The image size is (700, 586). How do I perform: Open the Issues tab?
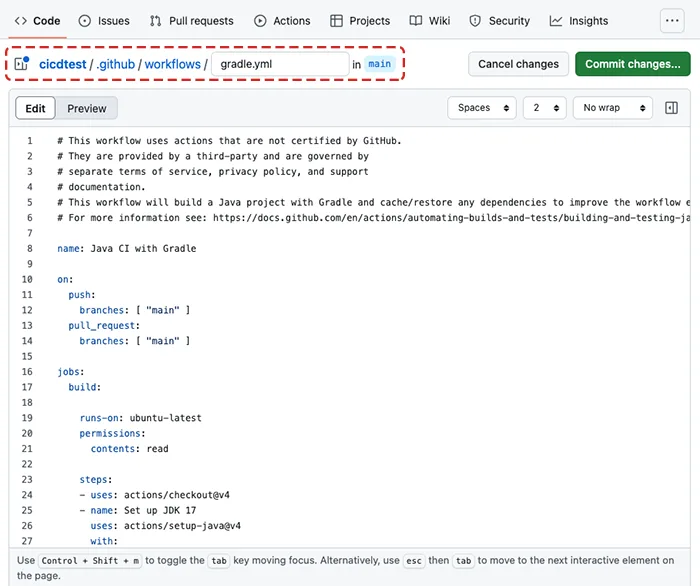click(x=104, y=21)
